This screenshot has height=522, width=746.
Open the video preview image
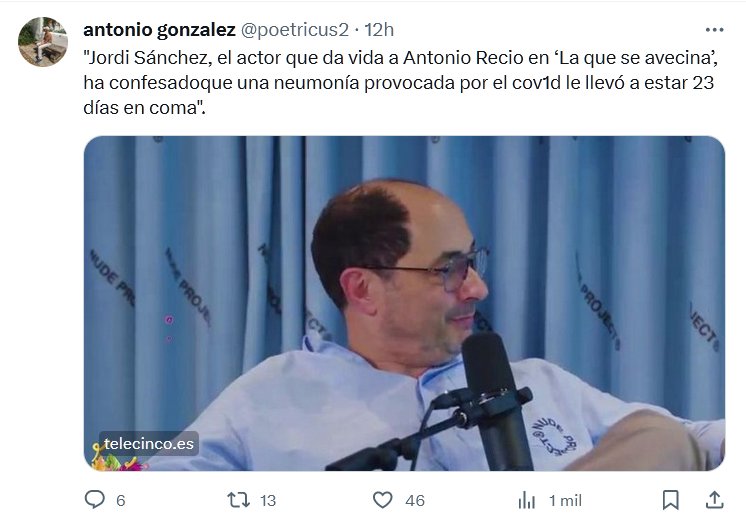404,304
